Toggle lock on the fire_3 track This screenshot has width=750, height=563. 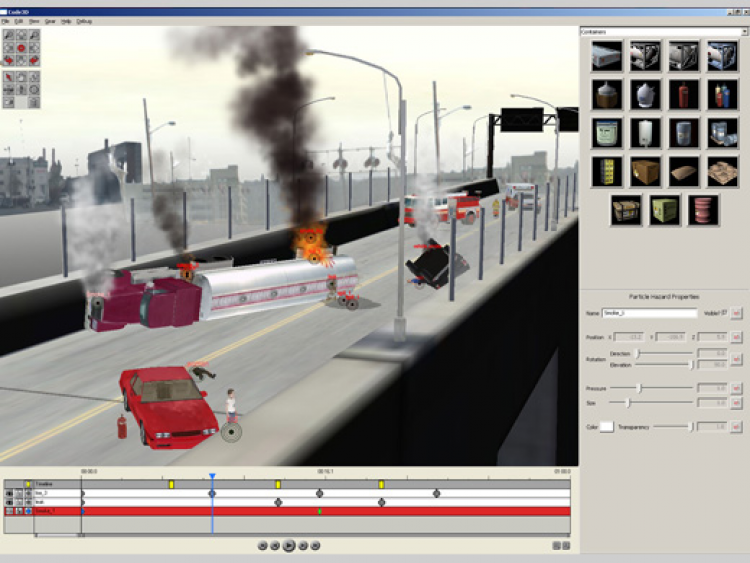click(x=19, y=493)
